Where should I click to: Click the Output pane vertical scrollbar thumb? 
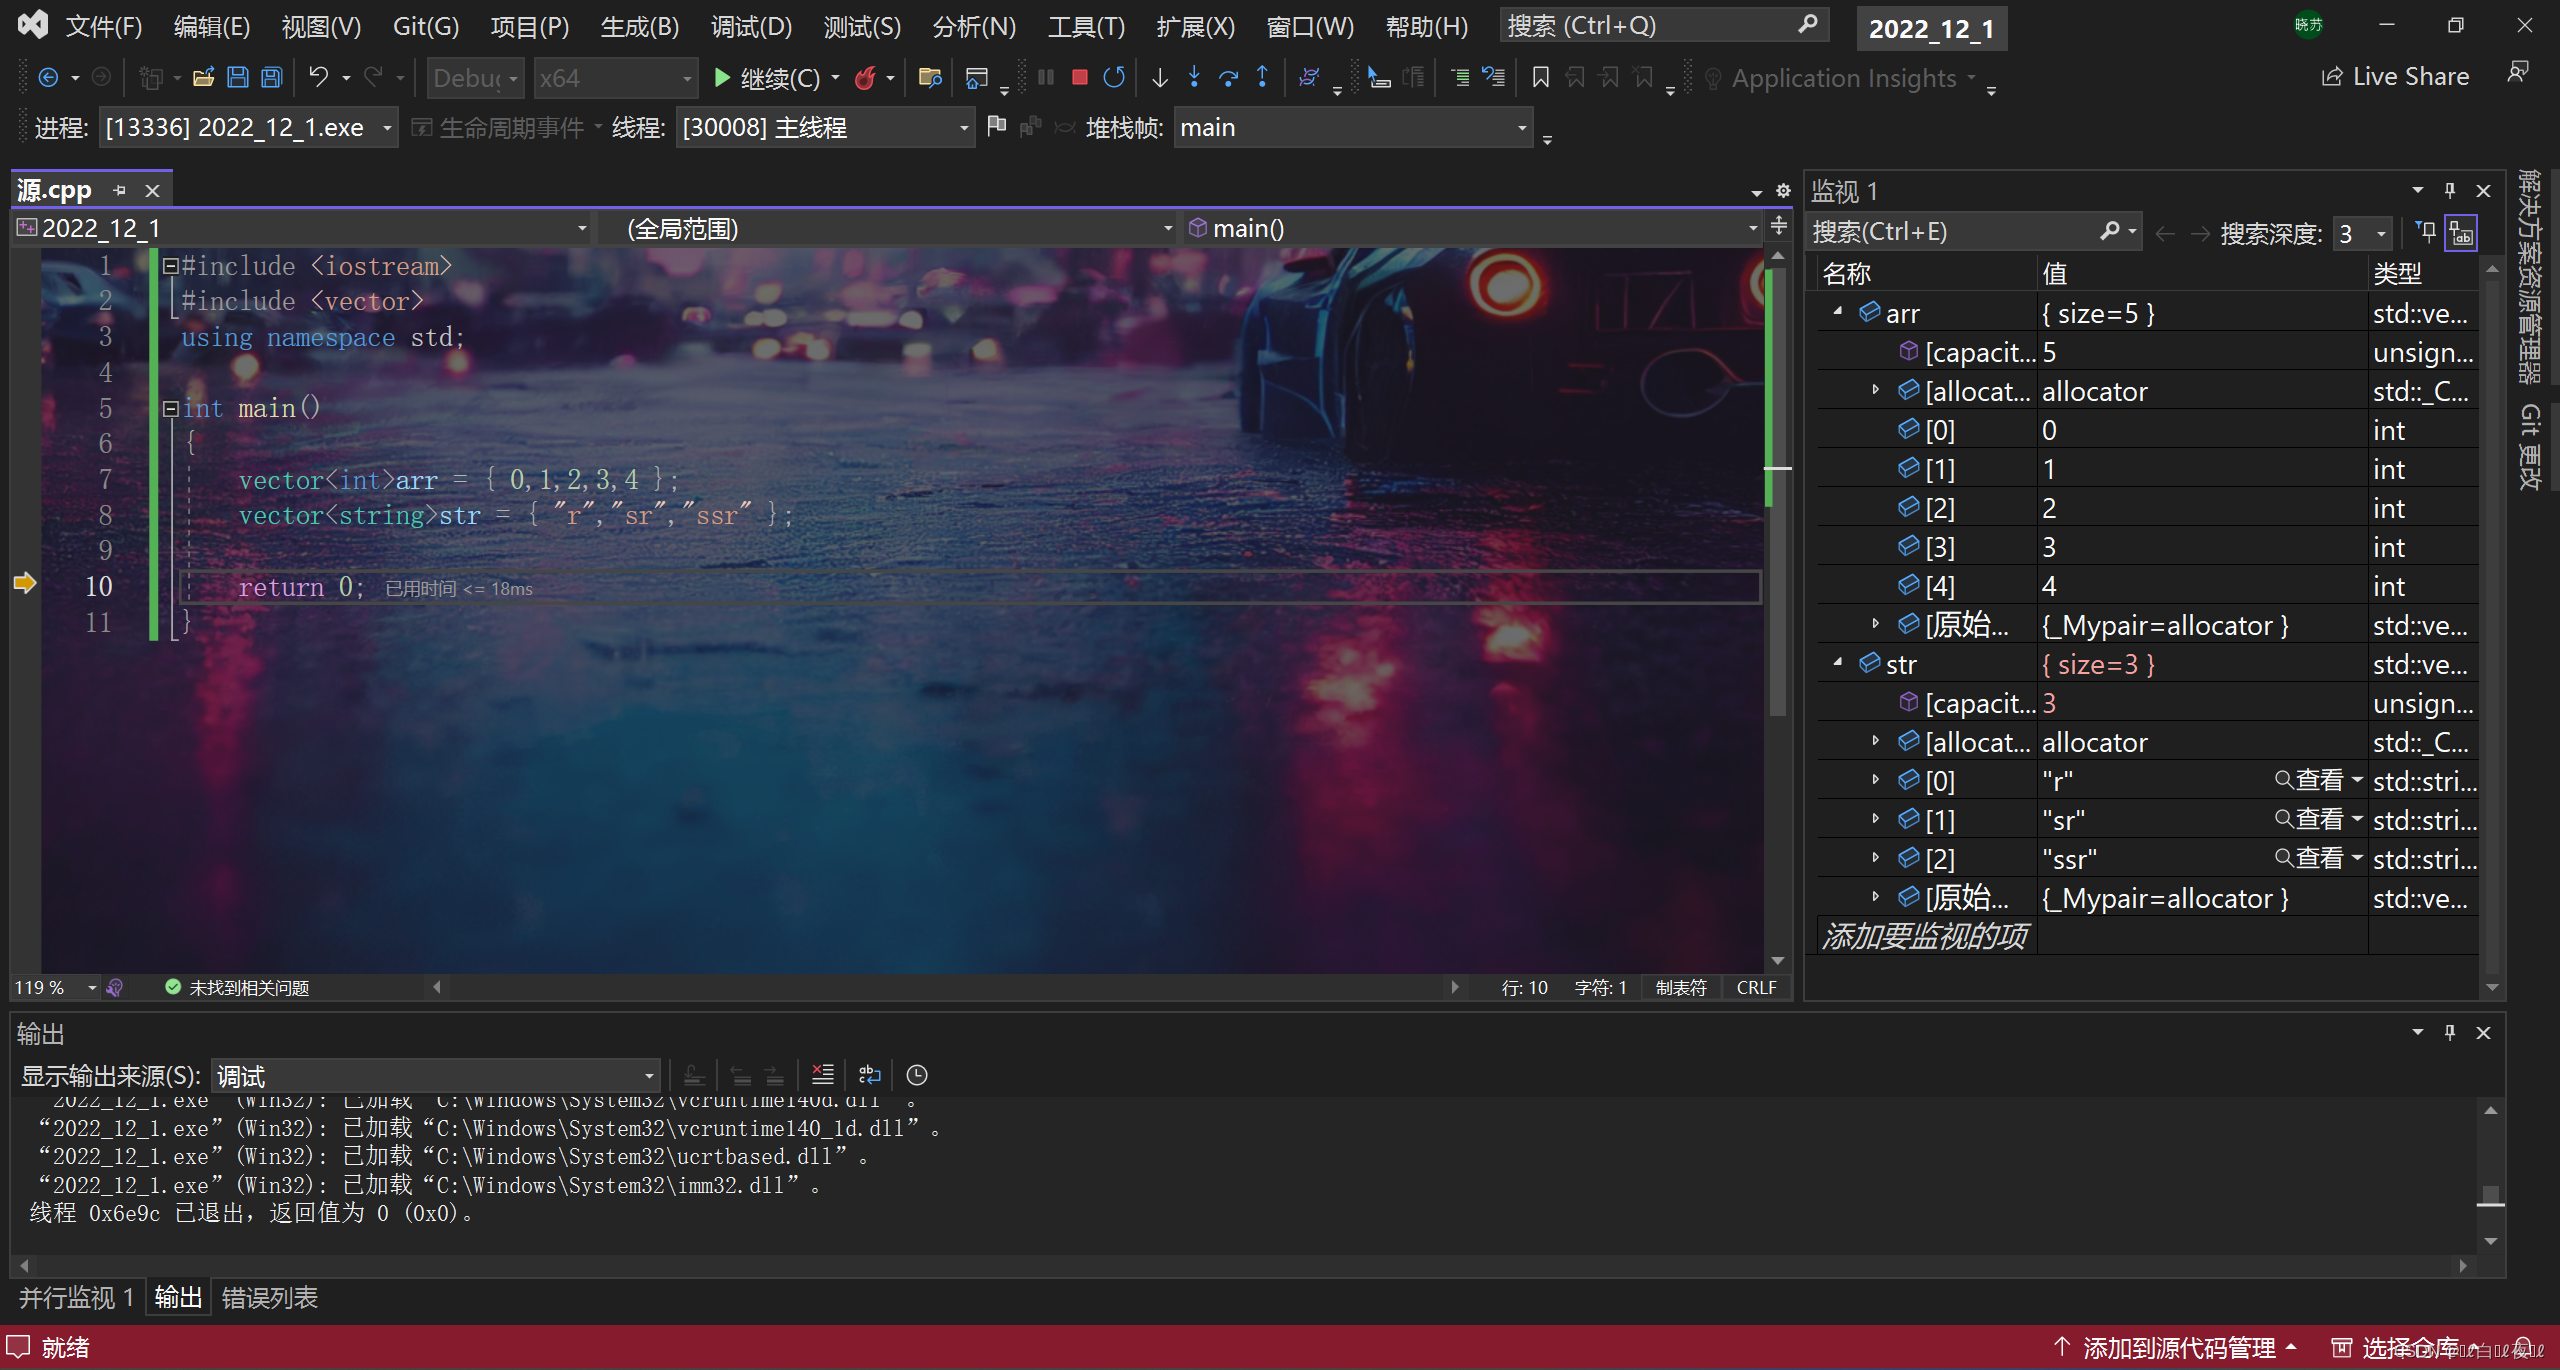[2490, 1196]
